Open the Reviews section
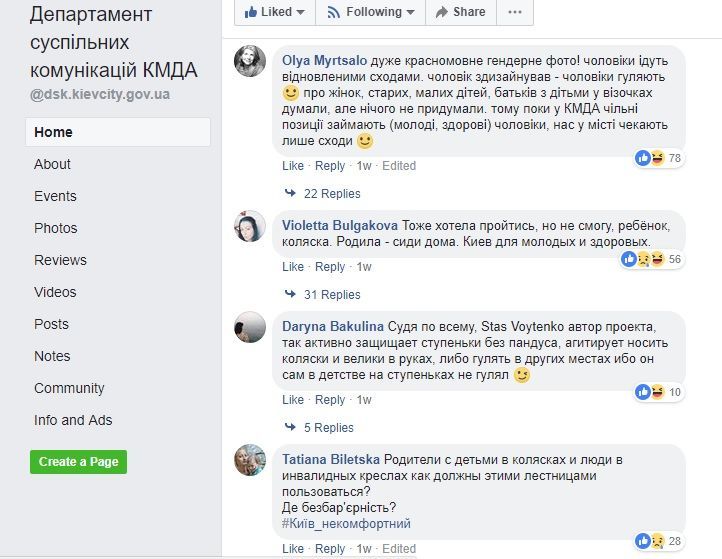This screenshot has height=559, width=722. click(60, 260)
